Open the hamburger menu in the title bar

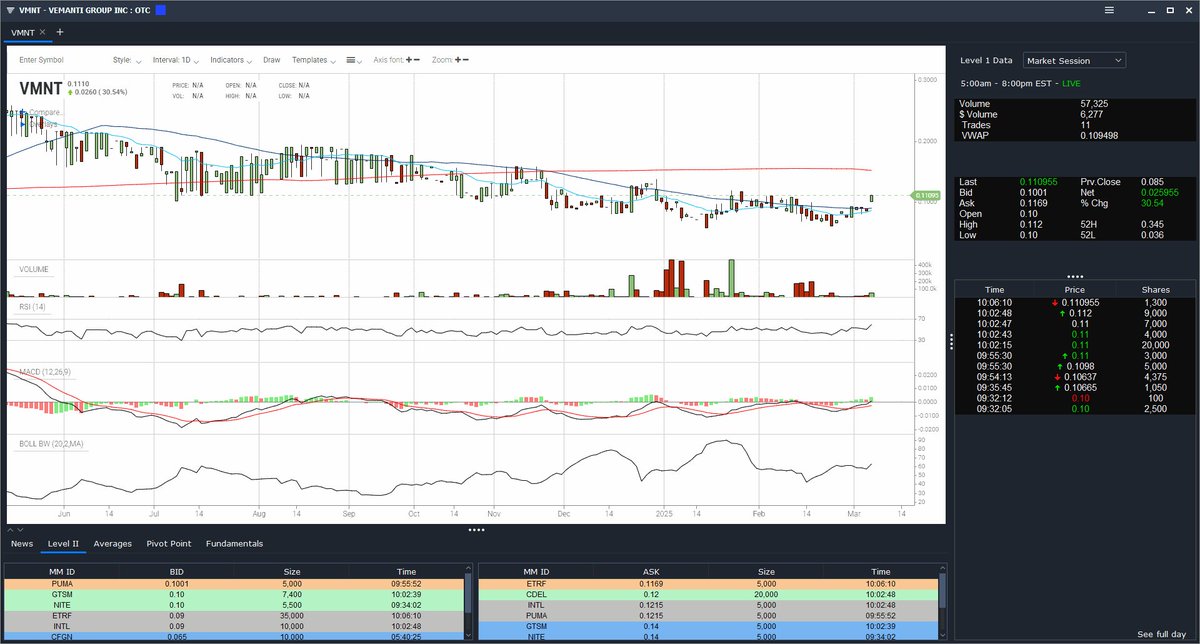(x=1108, y=10)
